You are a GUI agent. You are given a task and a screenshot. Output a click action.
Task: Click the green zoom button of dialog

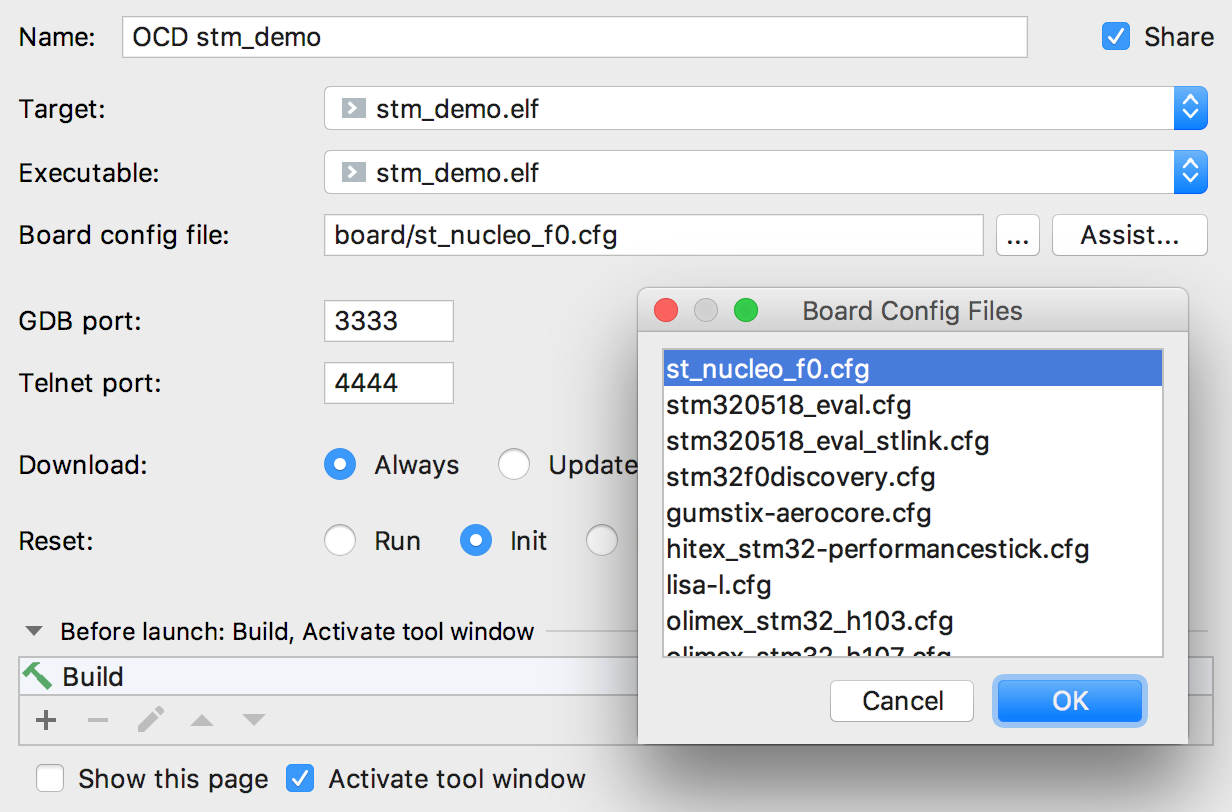[x=746, y=311]
